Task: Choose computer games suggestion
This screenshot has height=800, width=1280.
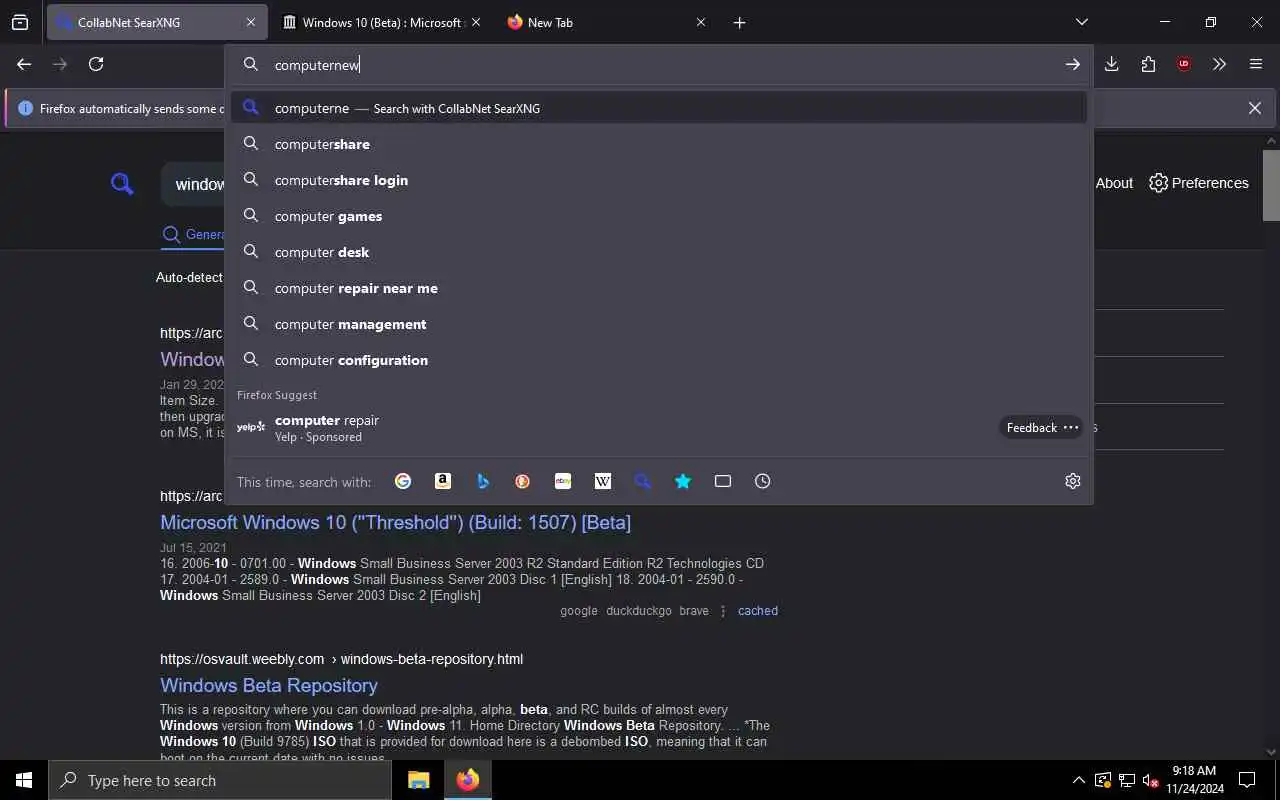Action: coord(659,216)
